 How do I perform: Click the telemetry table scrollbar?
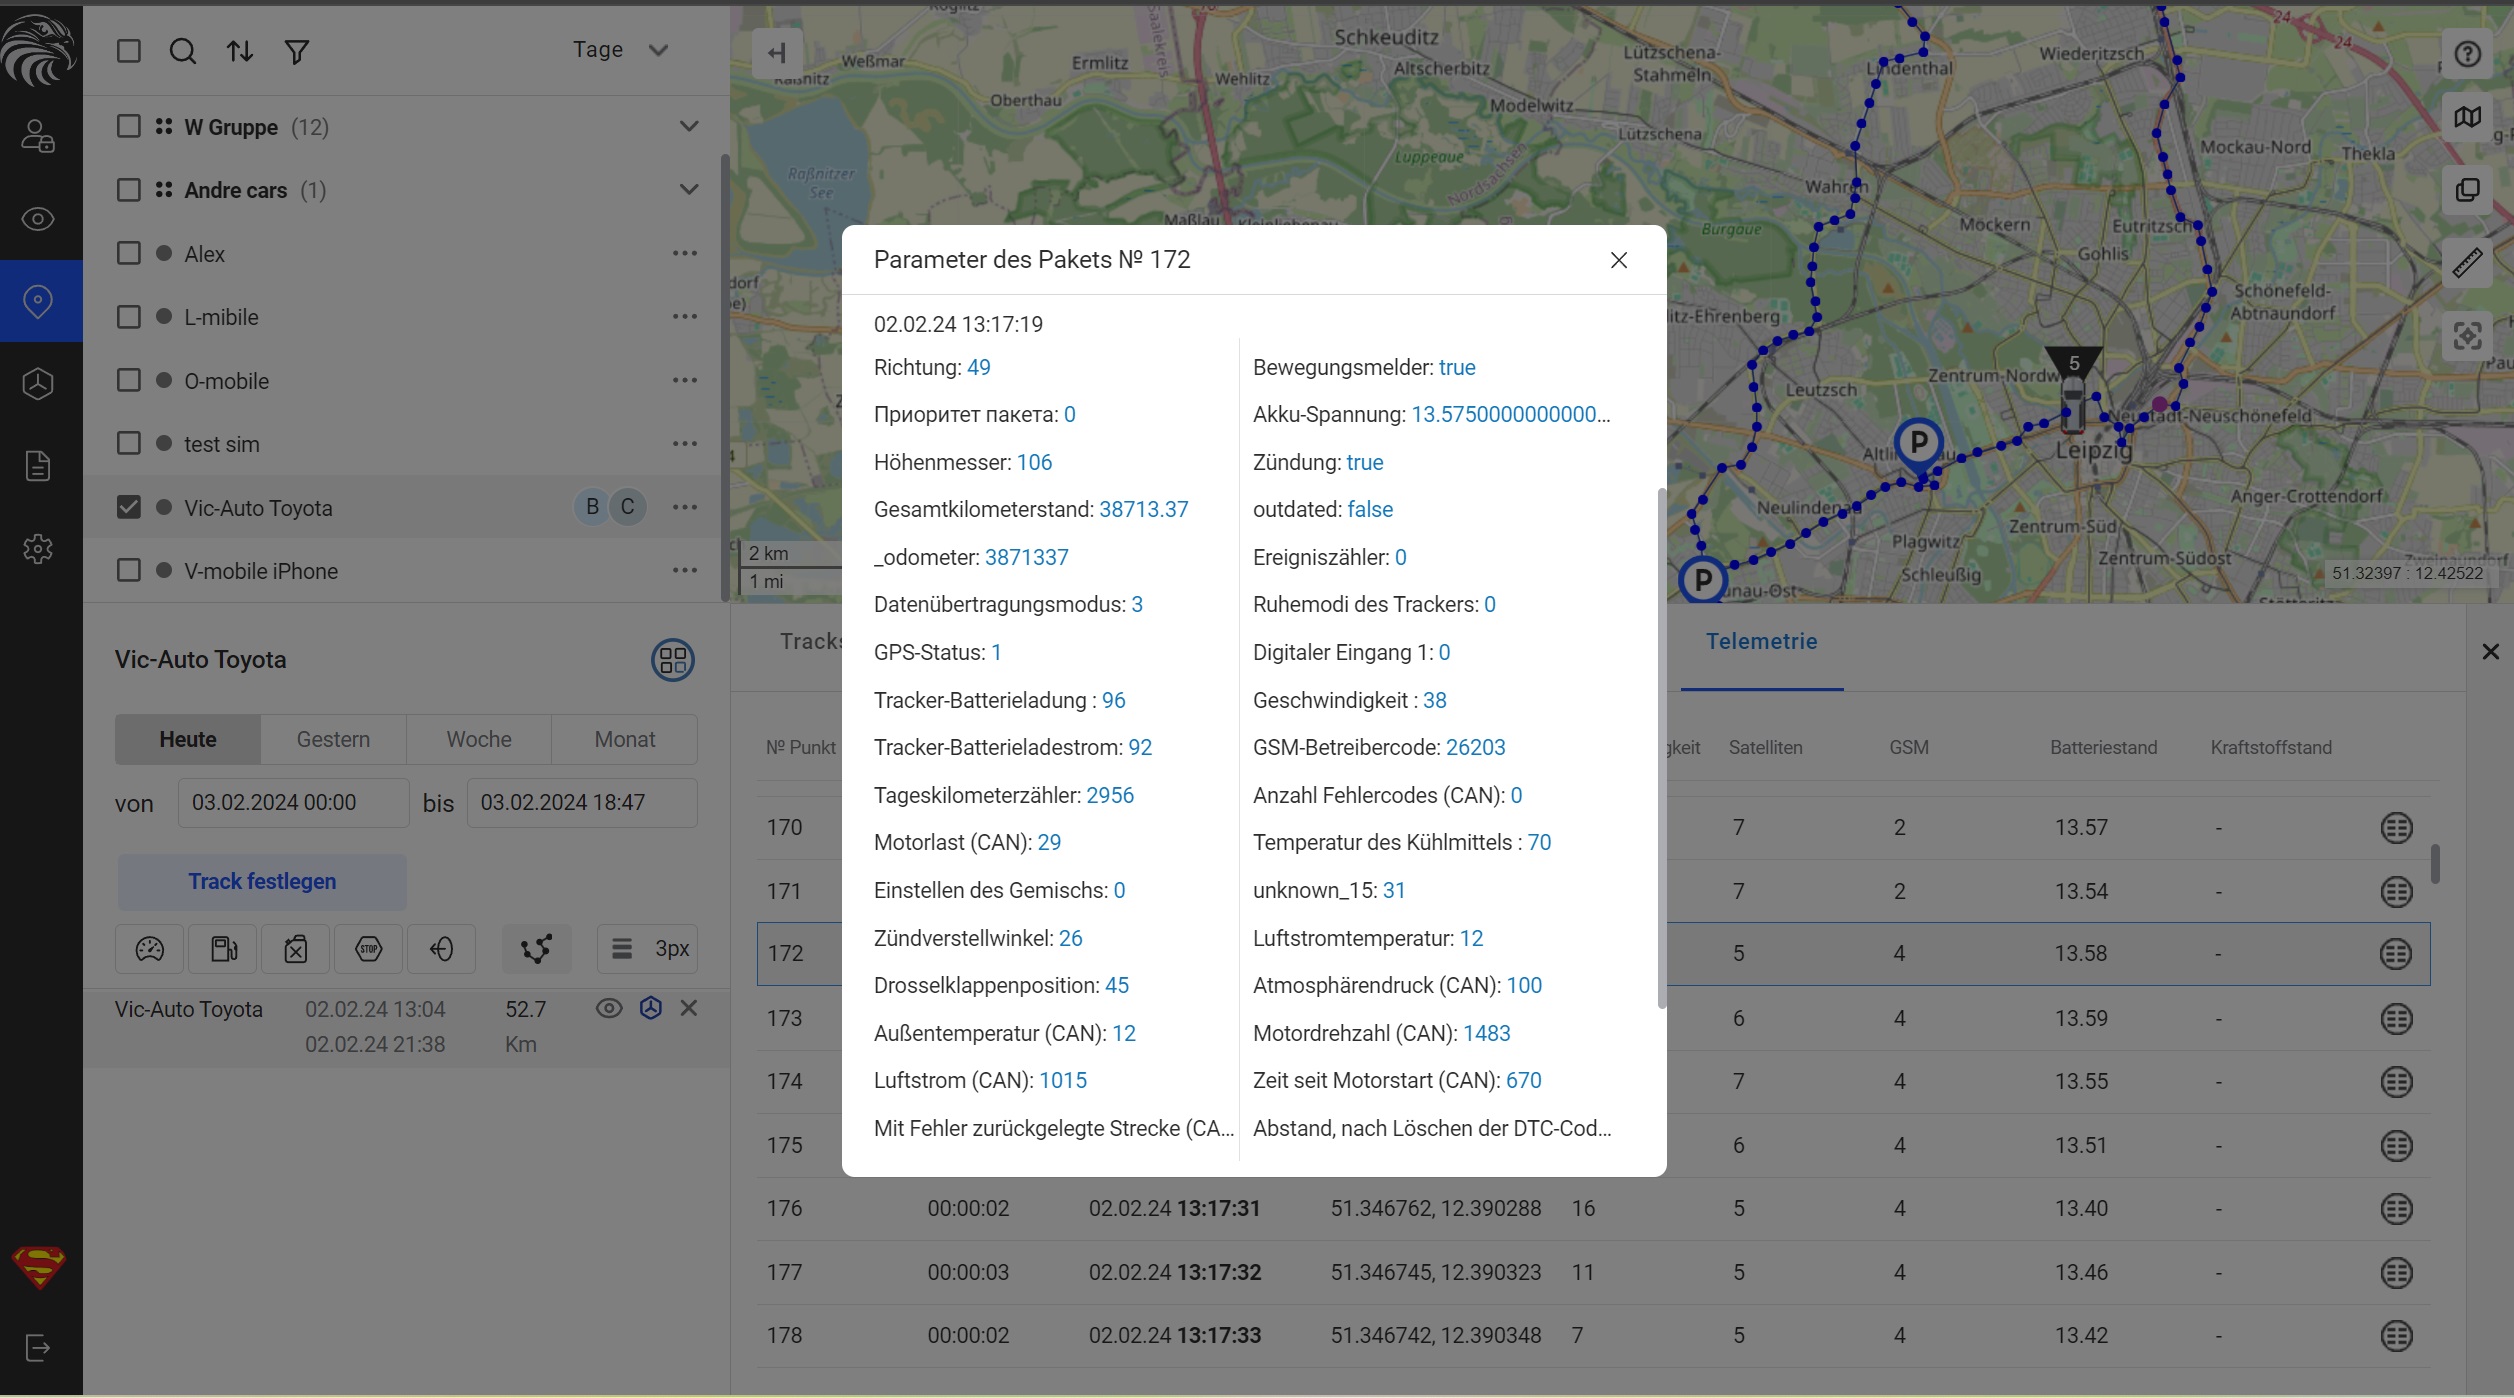coord(2436,865)
